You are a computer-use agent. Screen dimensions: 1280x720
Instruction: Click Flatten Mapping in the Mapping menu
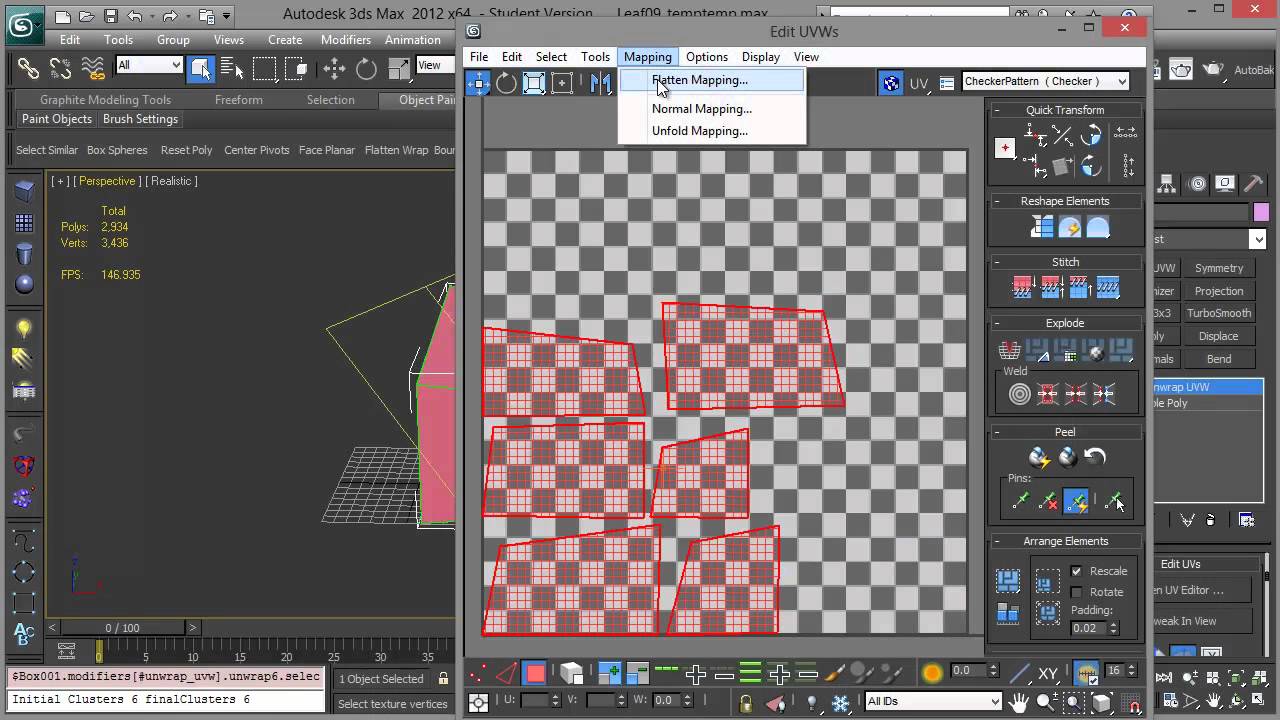click(x=699, y=80)
